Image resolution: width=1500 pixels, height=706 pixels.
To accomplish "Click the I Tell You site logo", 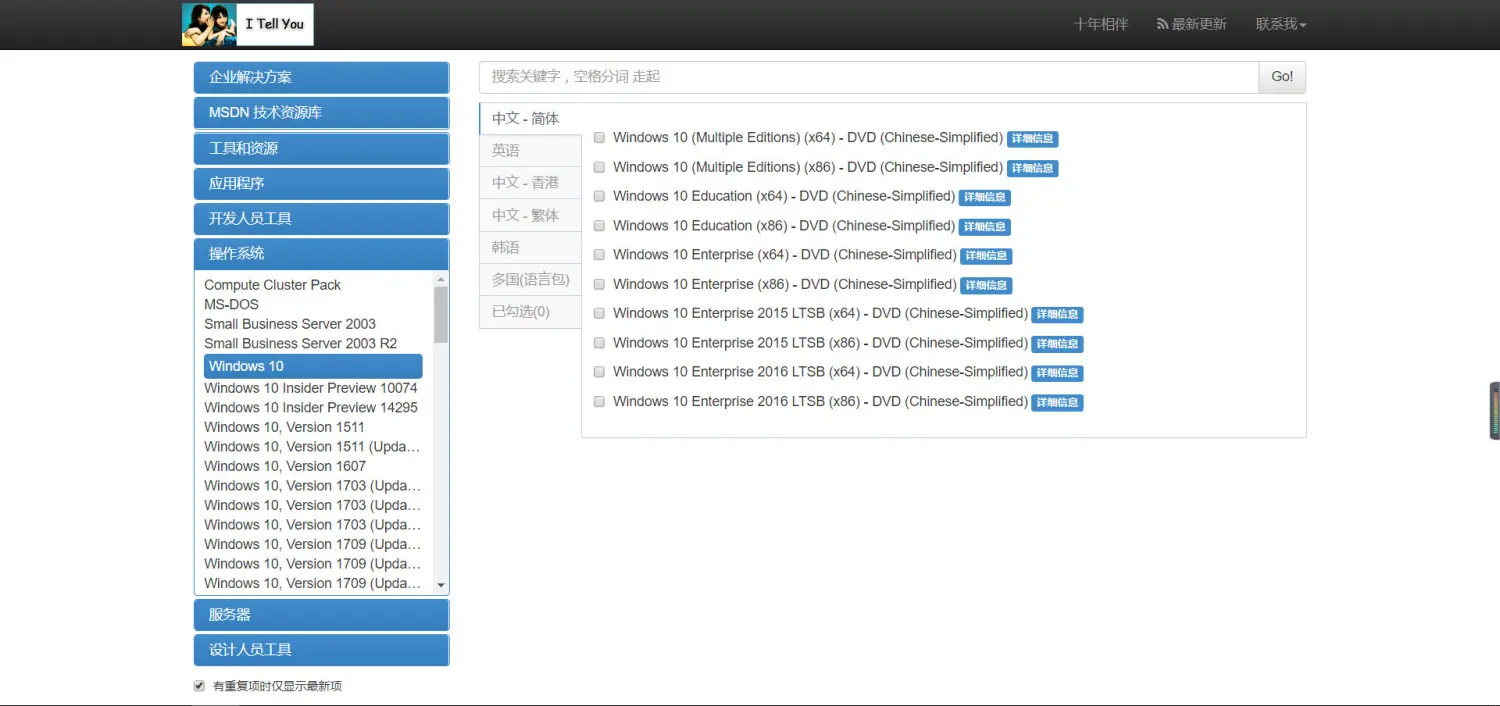I will (x=247, y=24).
